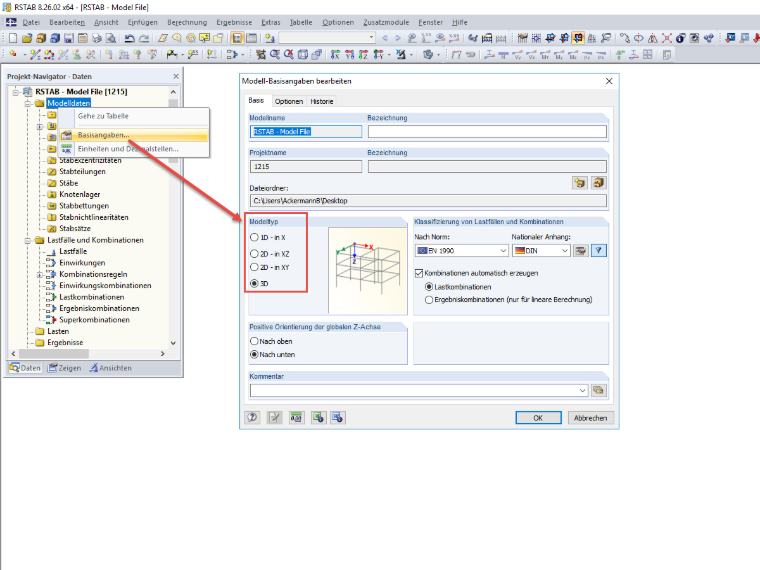Click the units 0.00 icon in dialog
This screenshot has width=760, height=570.
click(x=296, y=417)
